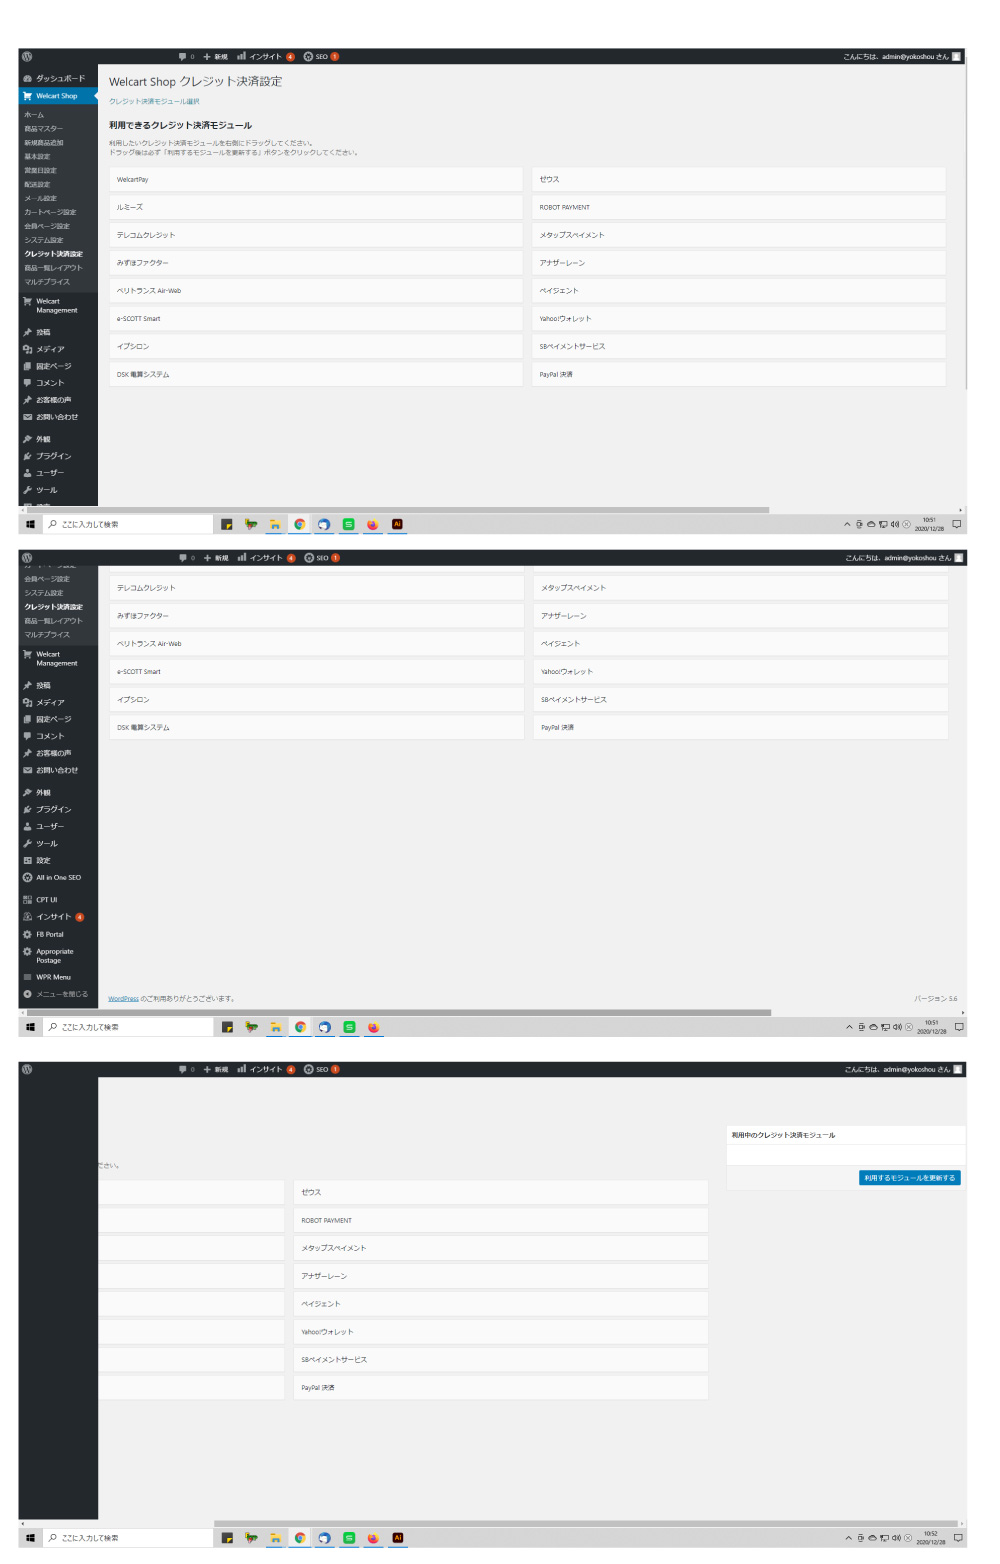Select the クレジット決済モジュール選択 tab link

tap(154, 102)
